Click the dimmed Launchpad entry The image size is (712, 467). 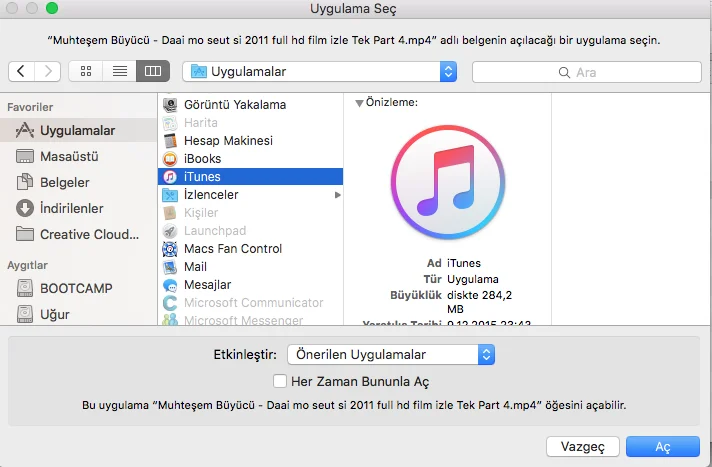click(250, 230)
